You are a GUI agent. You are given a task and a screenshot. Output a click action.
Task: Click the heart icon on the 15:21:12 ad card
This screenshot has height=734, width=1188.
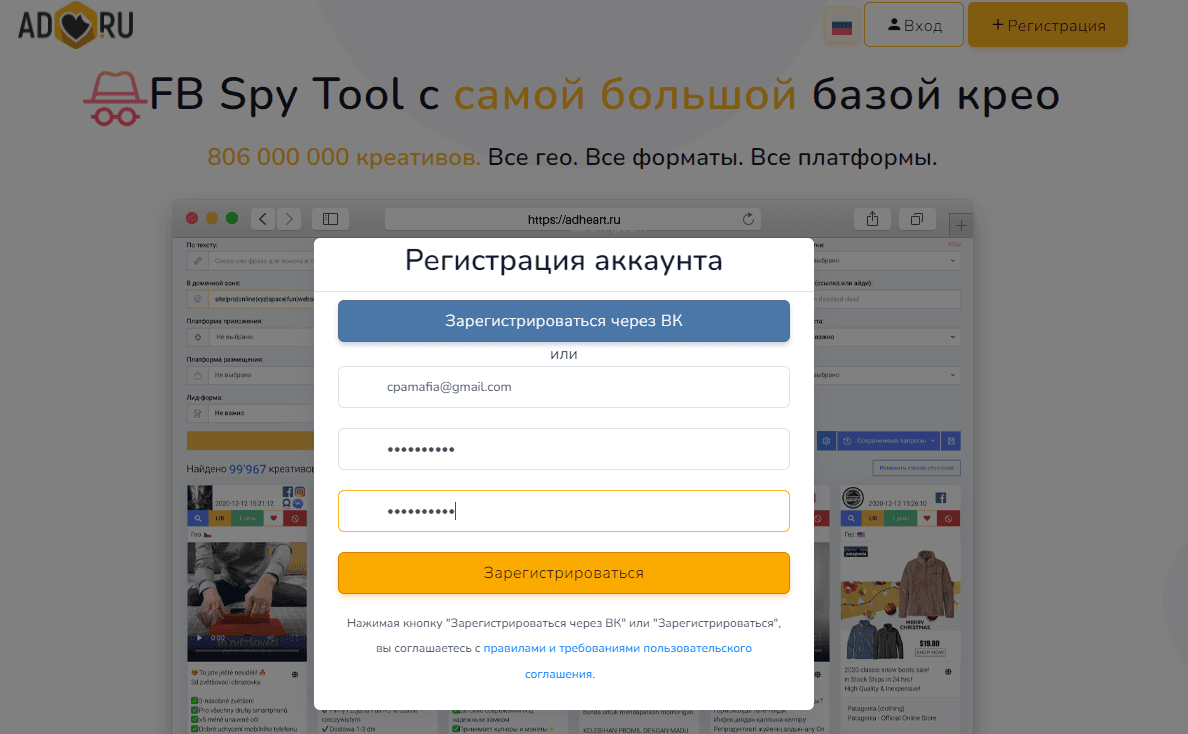pyautogui.click(x=274, y=518)
